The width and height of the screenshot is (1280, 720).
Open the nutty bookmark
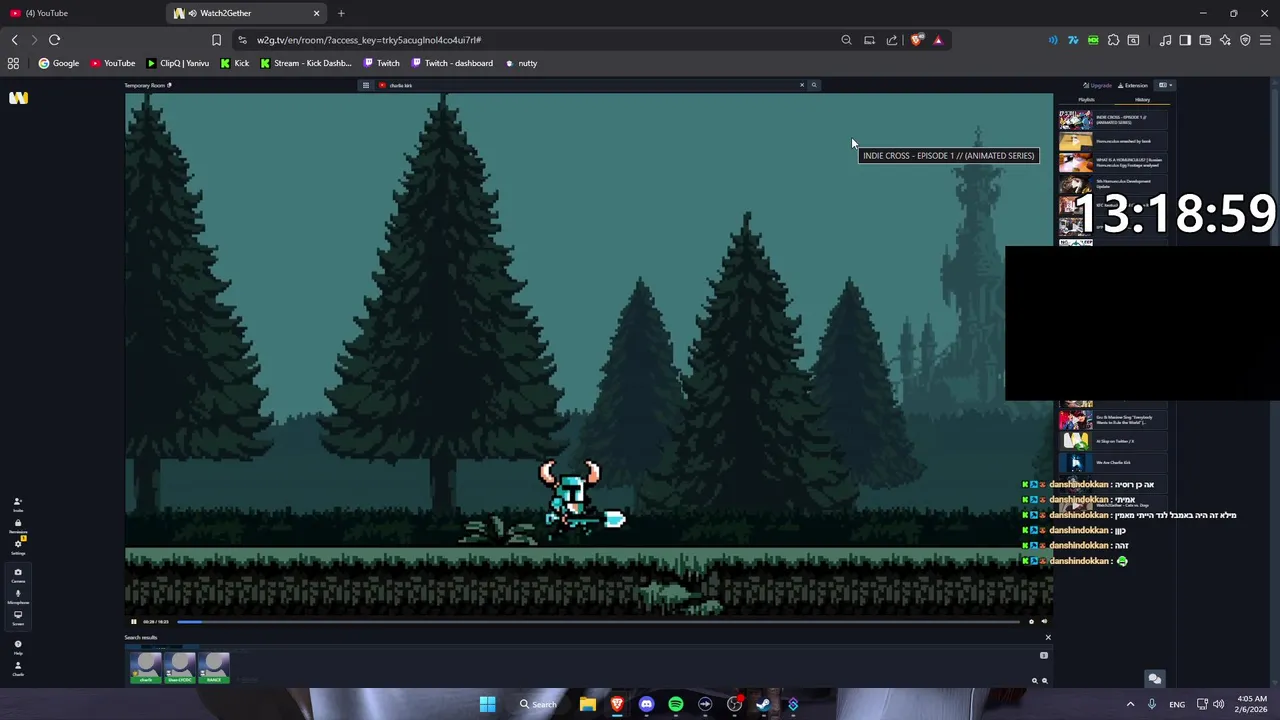(521, 63)
